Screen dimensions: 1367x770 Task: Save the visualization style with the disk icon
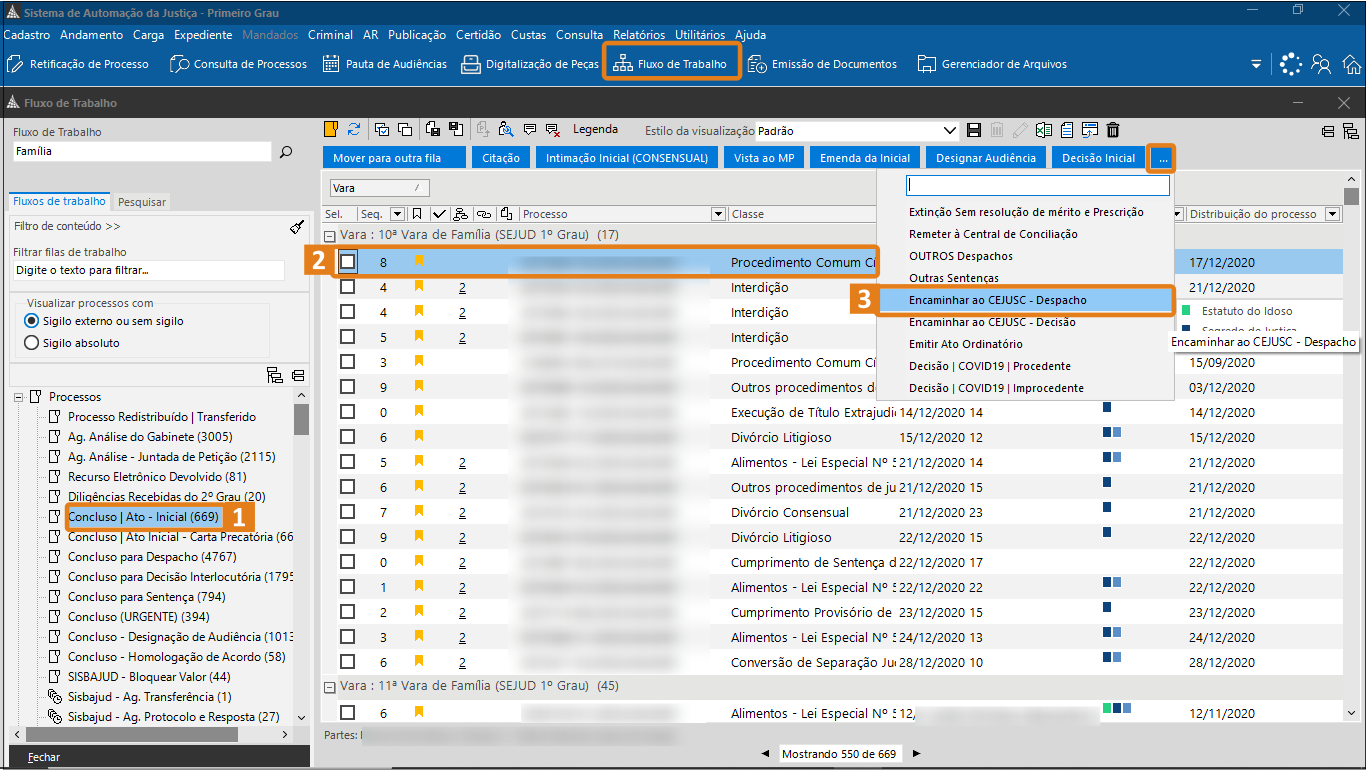click(974, 130)
